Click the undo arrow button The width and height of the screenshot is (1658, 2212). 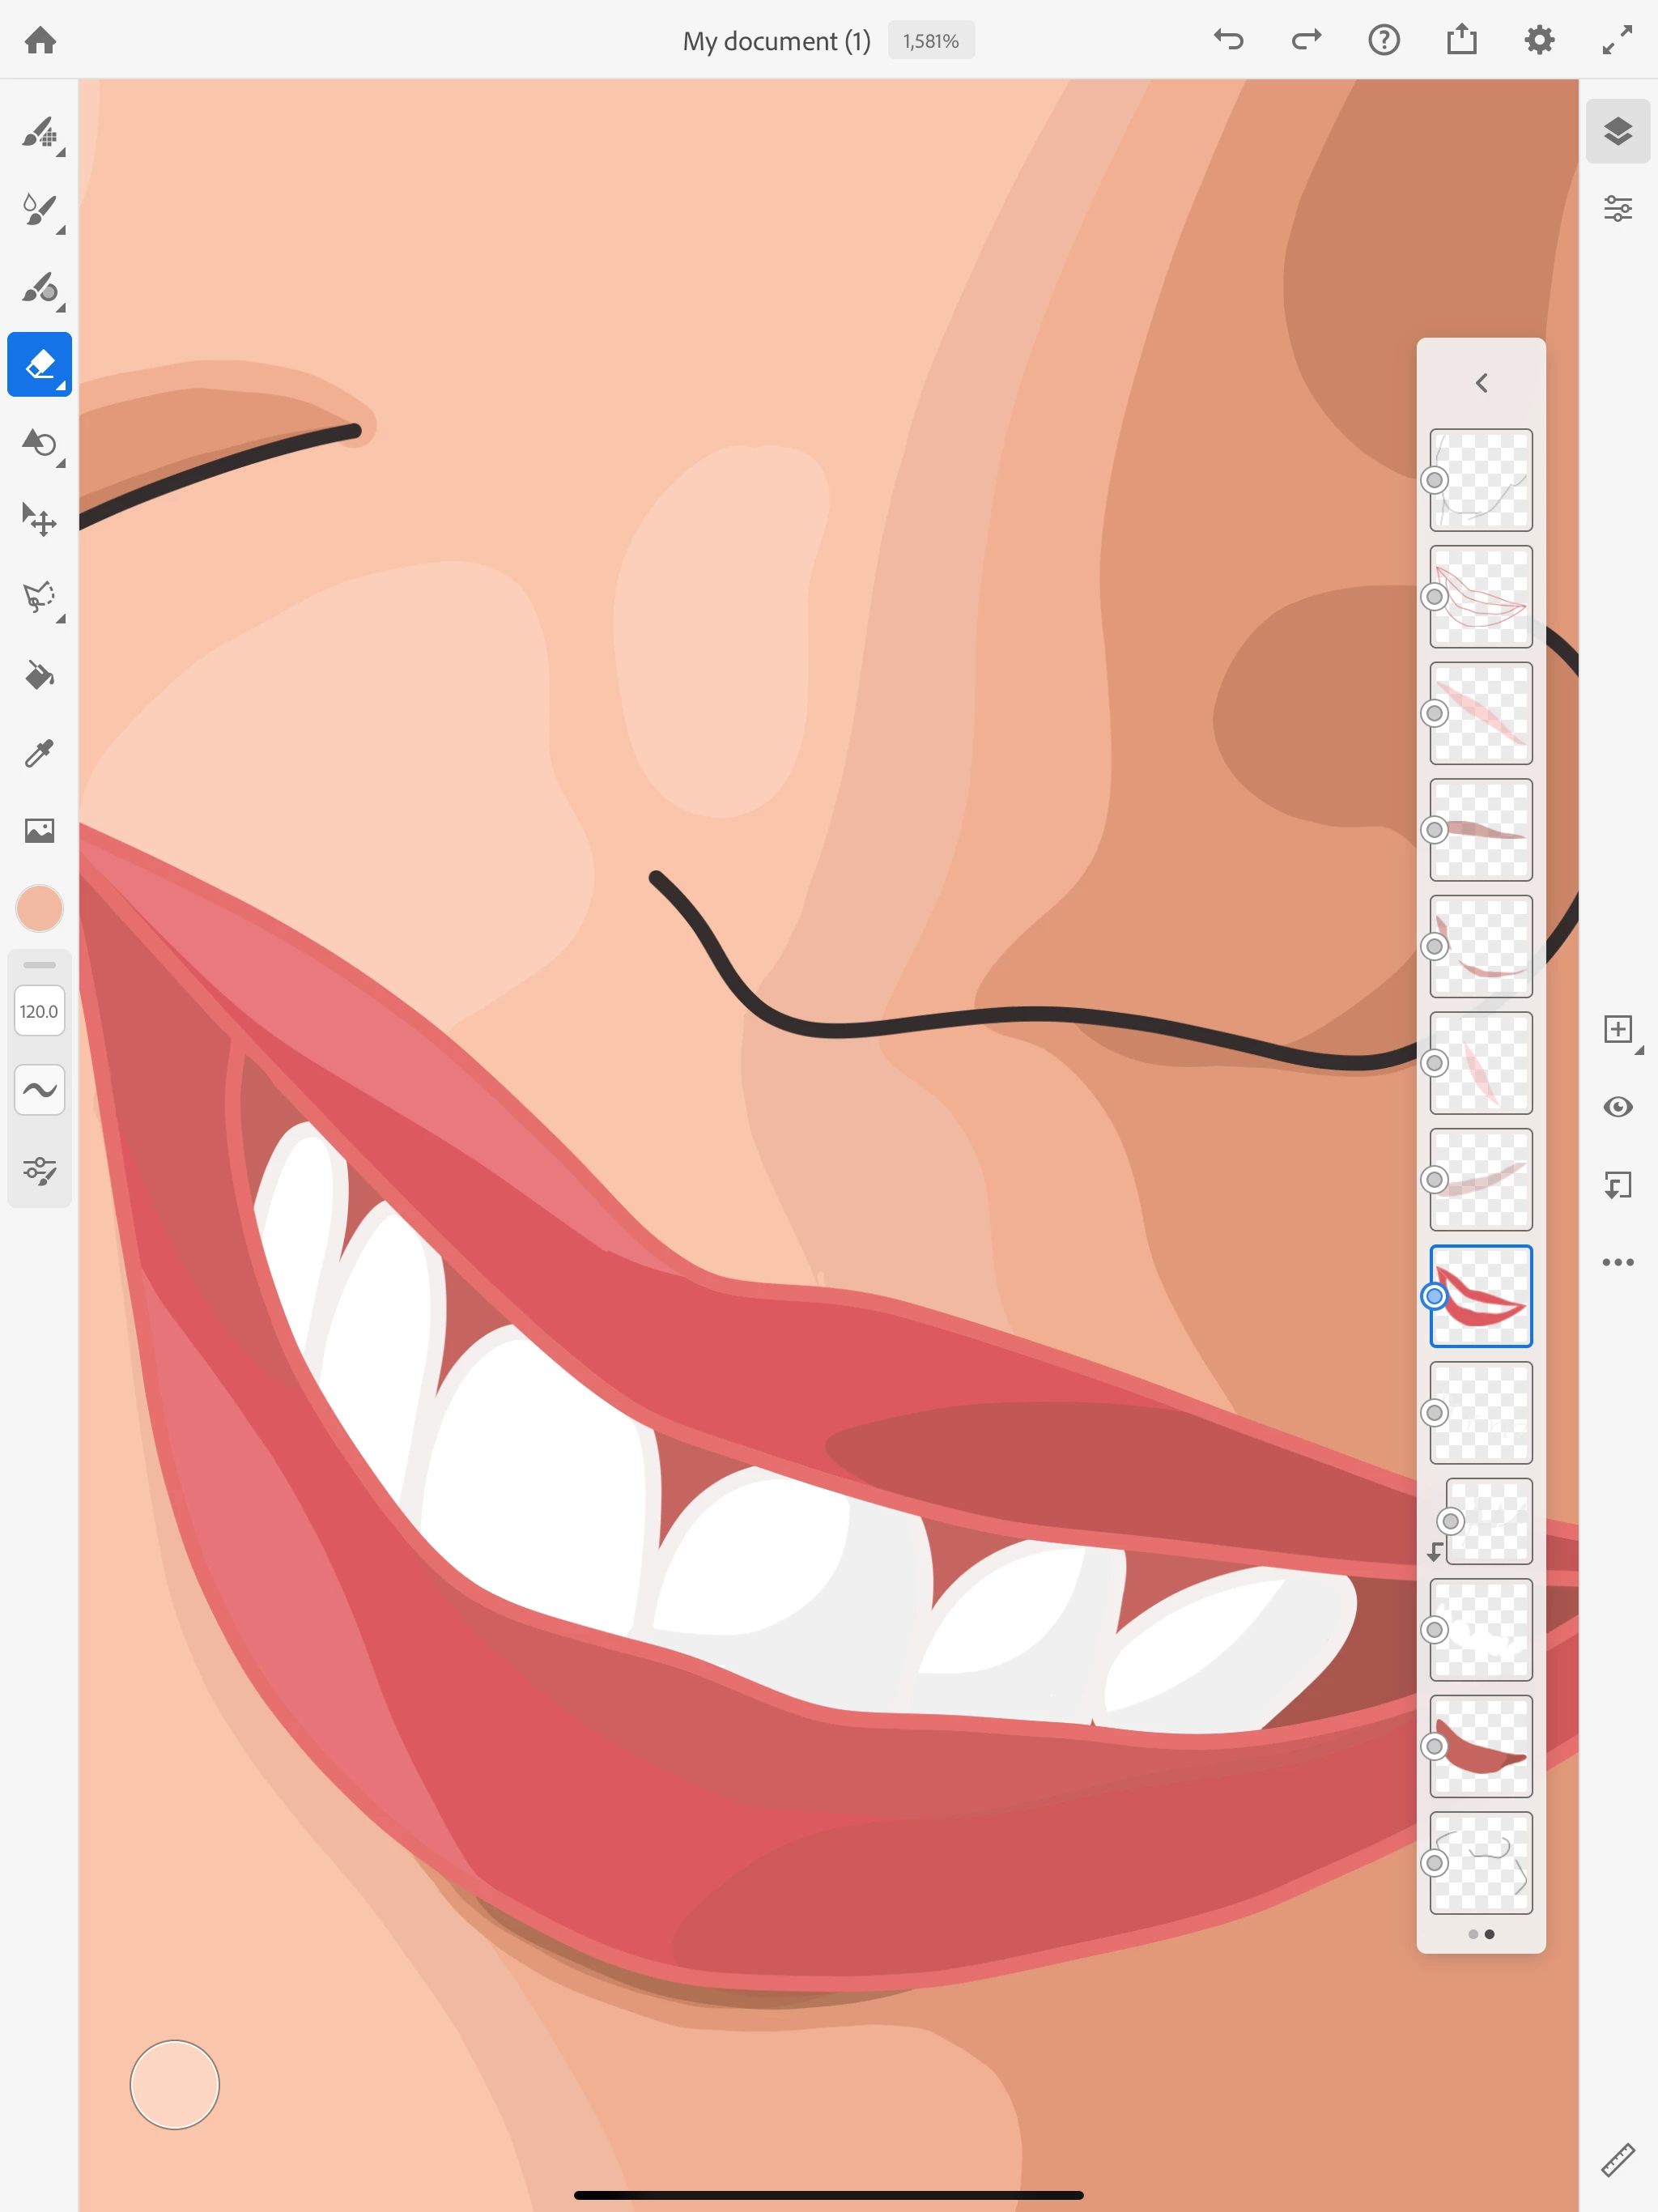click(x=1228, y=40)
